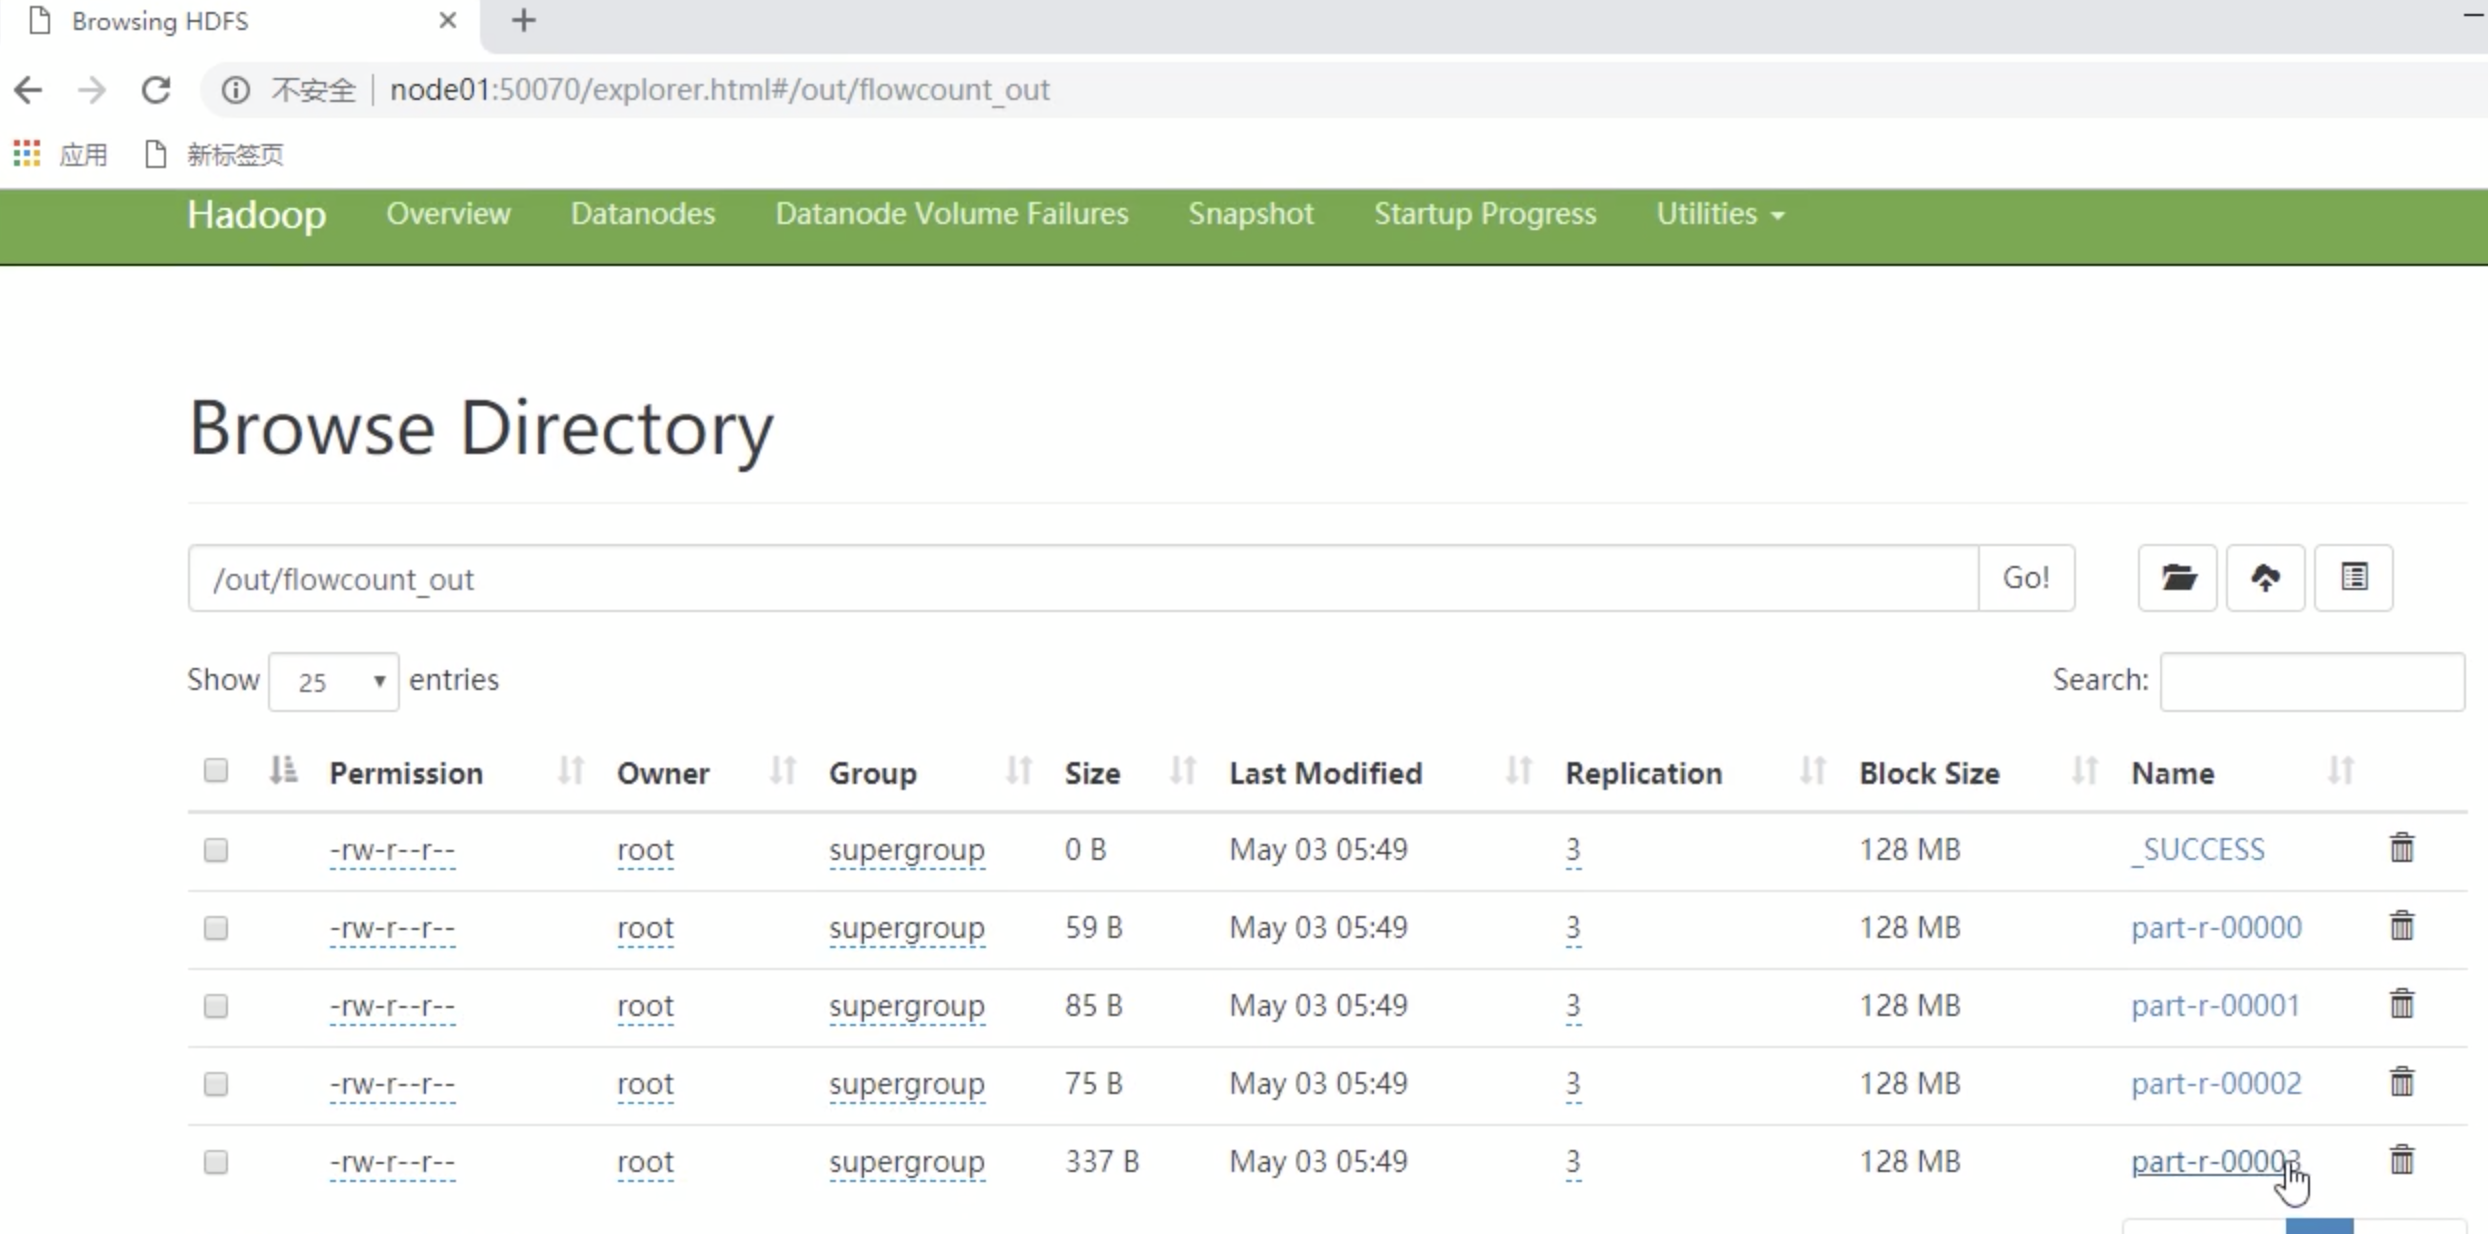Check the box for the part-r-00002 row
Screen dimensions: 2488x1234
coord(215,1084)
